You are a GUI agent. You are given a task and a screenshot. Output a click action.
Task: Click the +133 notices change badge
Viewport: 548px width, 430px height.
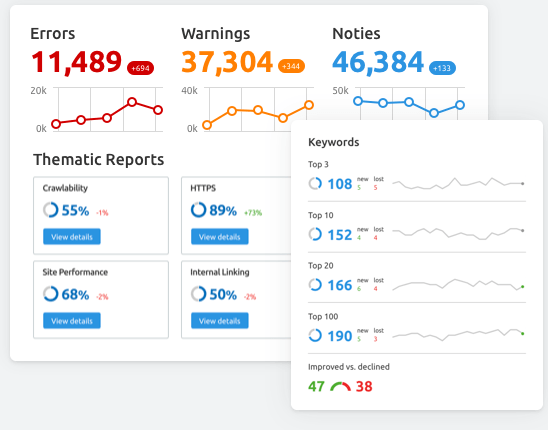(442, 68)
